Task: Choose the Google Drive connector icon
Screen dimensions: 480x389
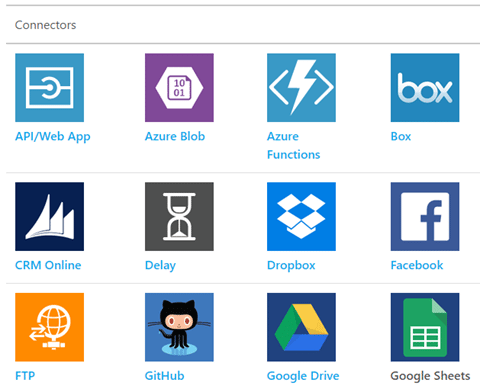Action: click(x=301, y=327)
